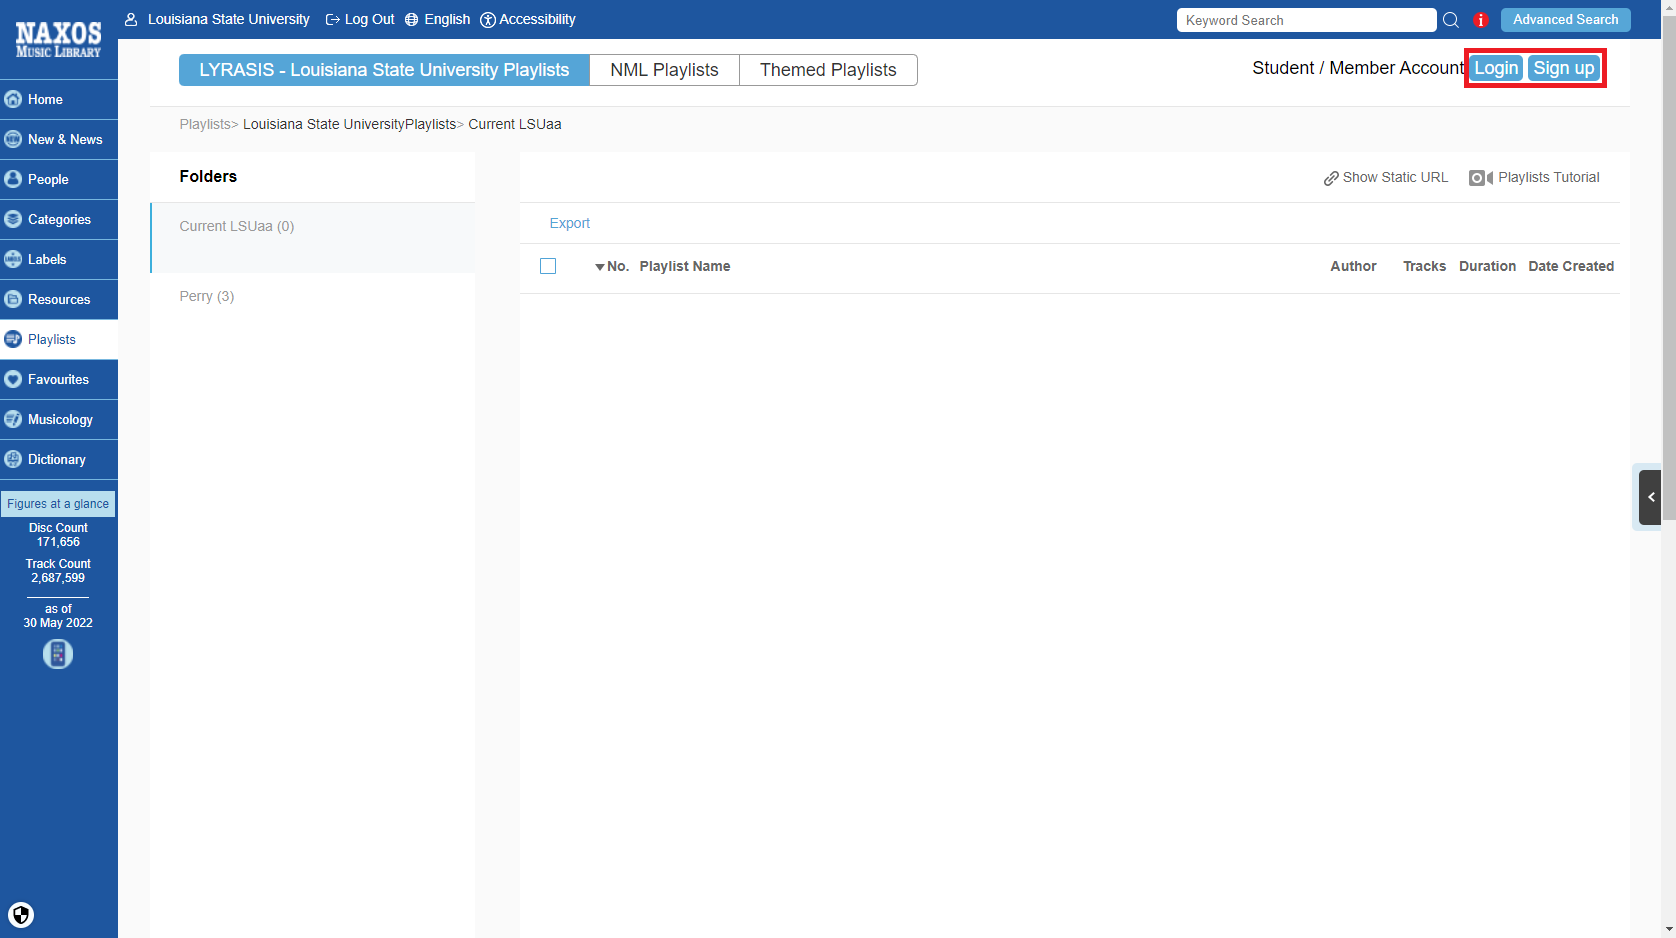This screenshot has height=938, width=1676.
Task: Open Categories from sidebar menu
Action: click(59, 219)
